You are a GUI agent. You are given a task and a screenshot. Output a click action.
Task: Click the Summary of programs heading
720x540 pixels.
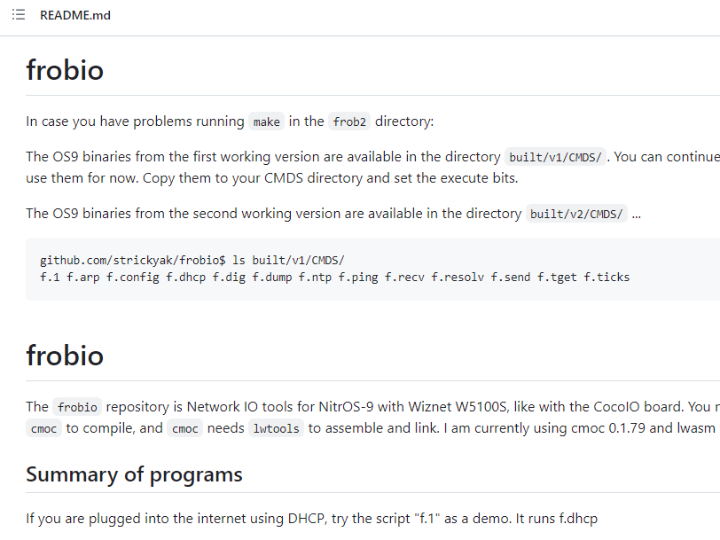(134, 474)
